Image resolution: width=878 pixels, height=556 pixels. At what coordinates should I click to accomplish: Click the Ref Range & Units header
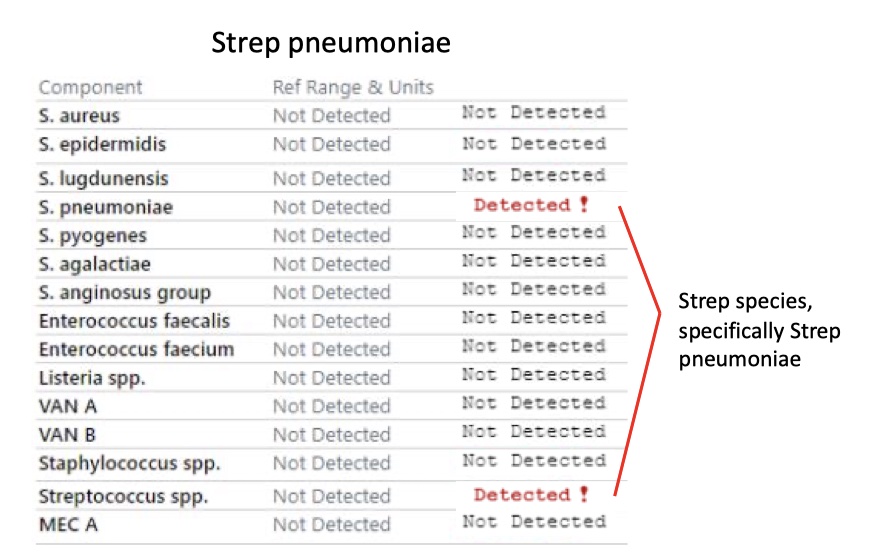[x=353, y=87]
